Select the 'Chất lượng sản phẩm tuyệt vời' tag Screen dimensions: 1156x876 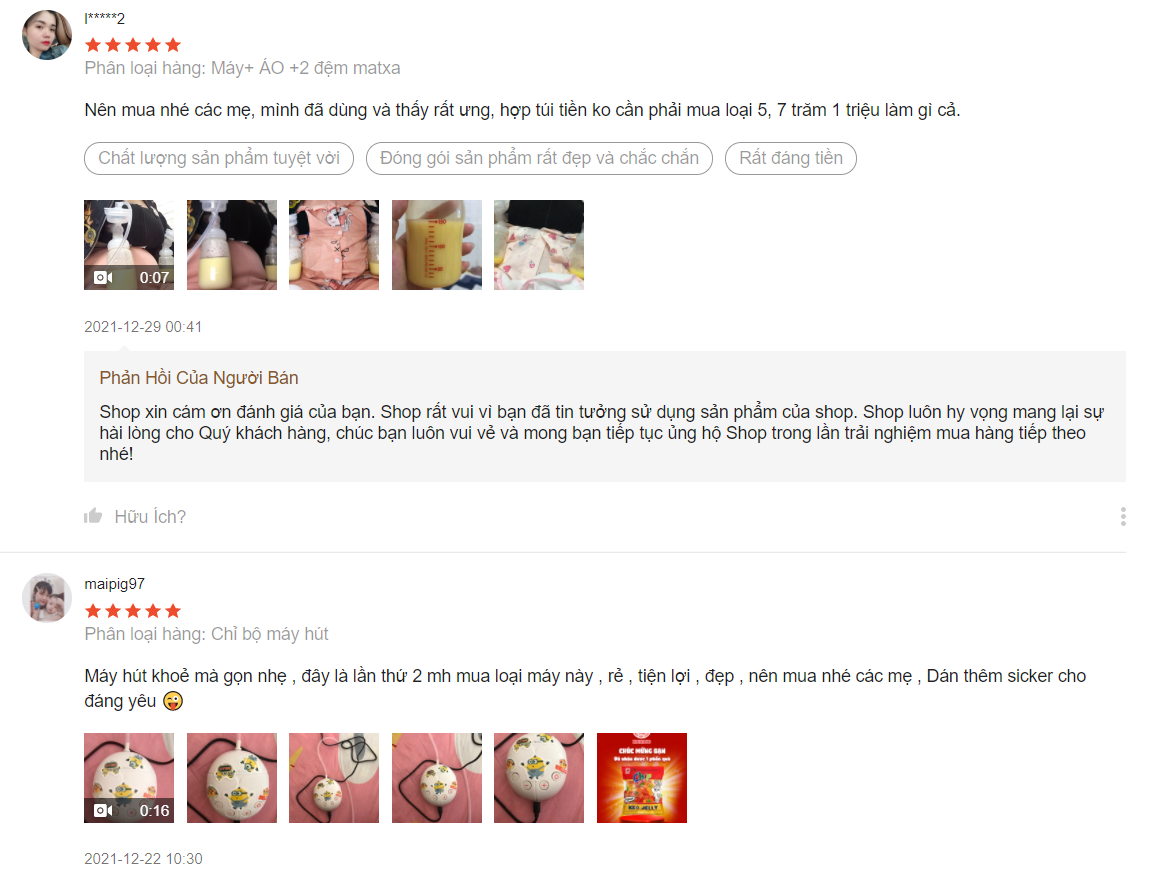[219, 159]
